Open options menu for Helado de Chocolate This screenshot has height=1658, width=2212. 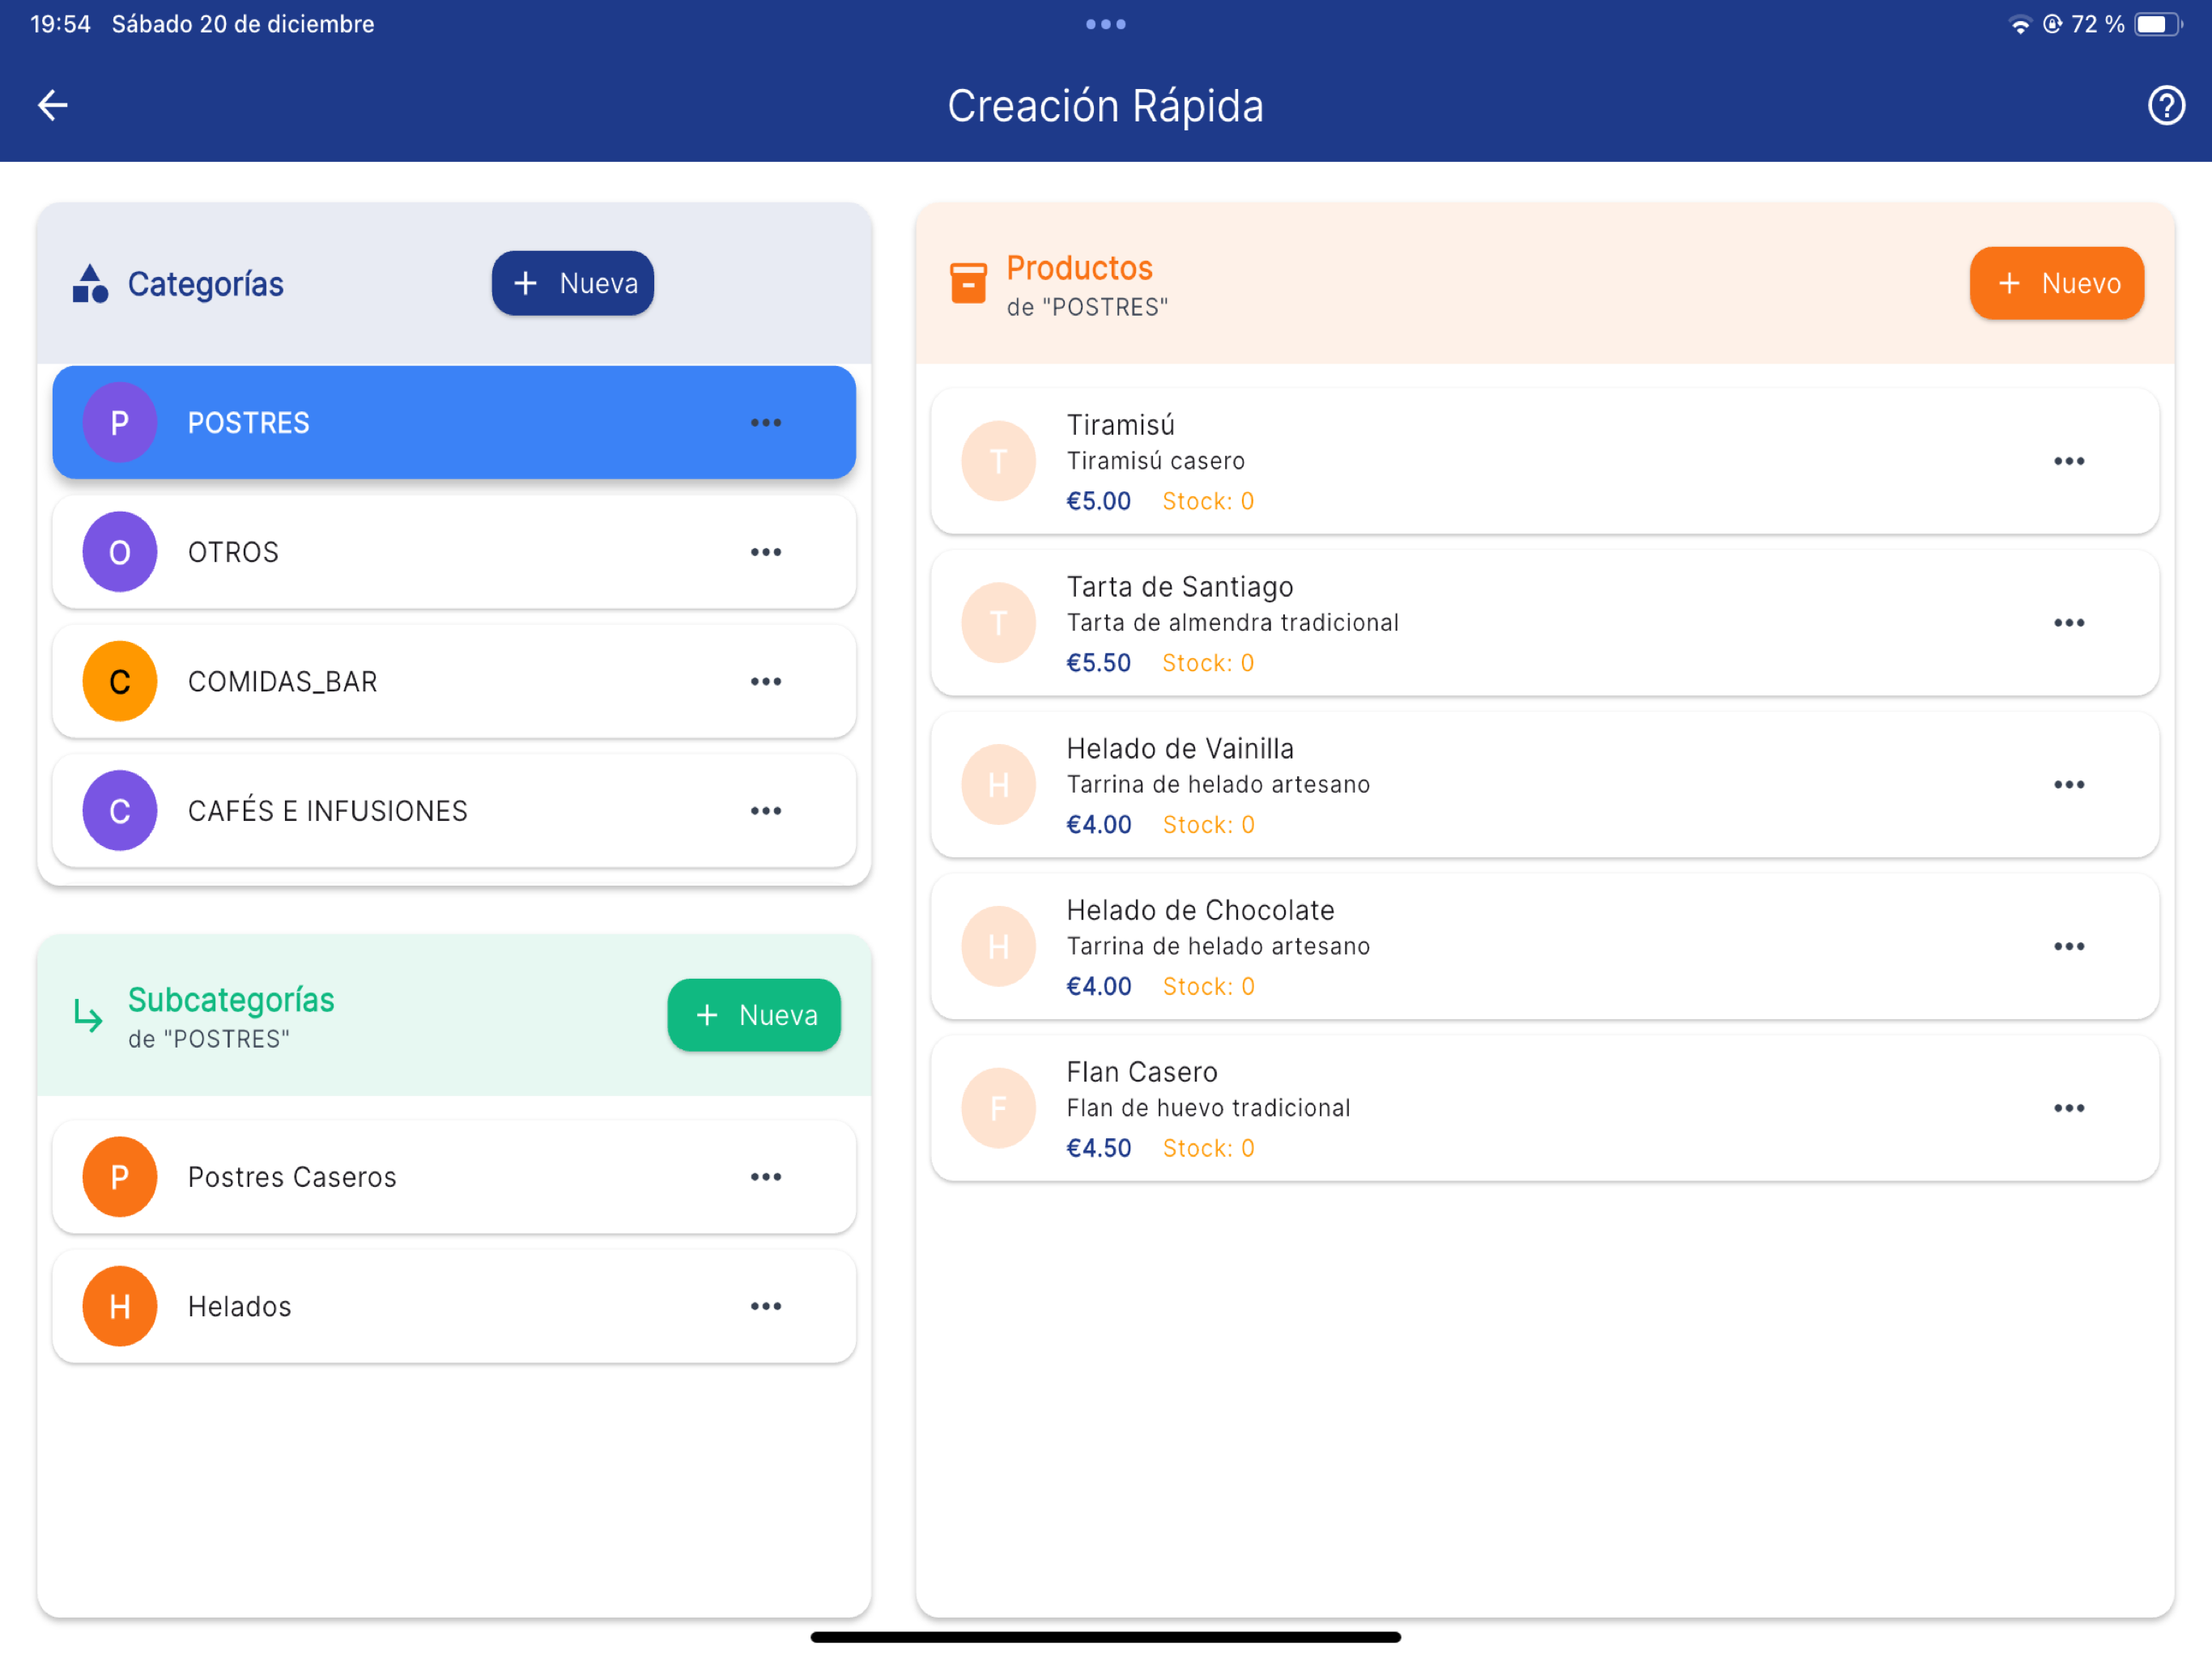(x=2069, y=946)
